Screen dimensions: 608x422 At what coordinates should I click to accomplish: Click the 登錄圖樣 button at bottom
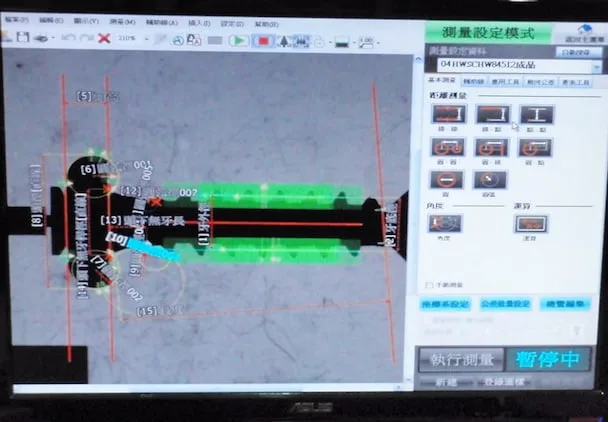click(504, 382)
